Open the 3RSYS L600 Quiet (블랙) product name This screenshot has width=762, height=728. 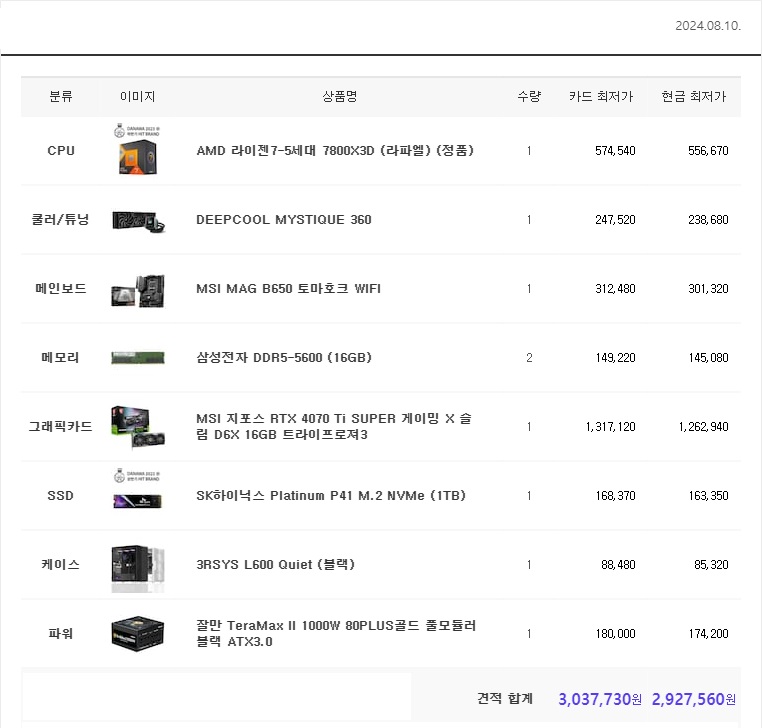[276, 565]
